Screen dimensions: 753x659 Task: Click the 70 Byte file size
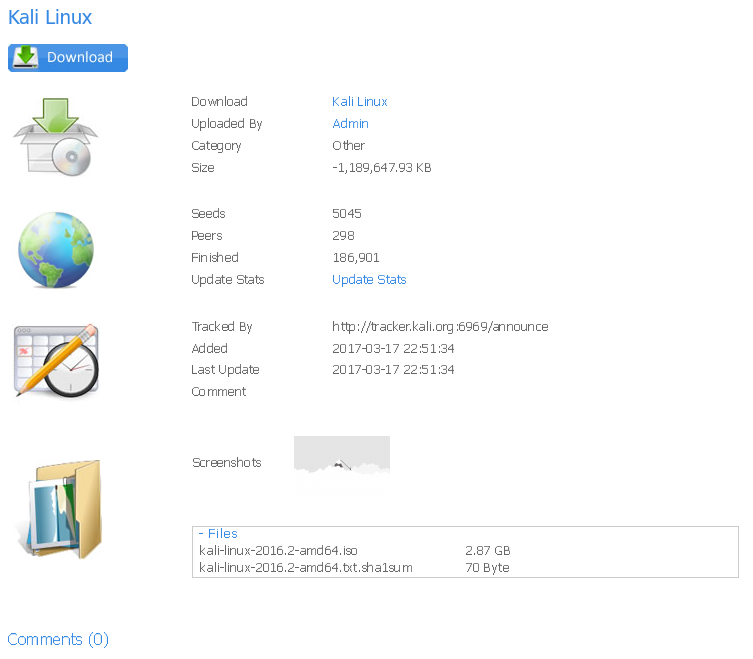coord(487,568)
